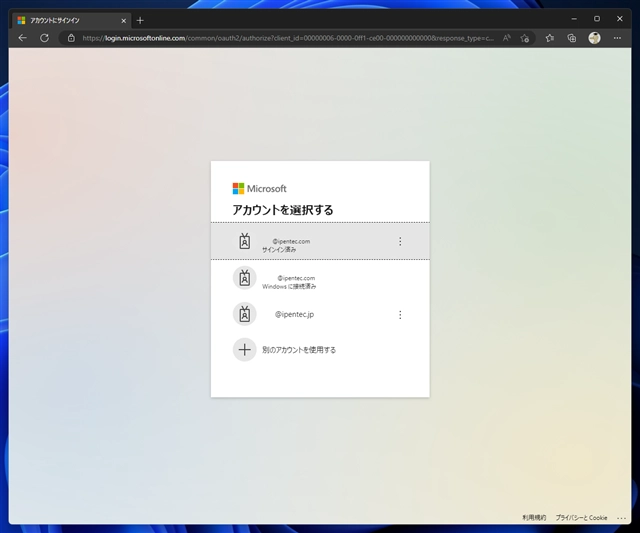640x533 pixels.
Task: Click the サインイン済み status text
Action: (279, 250)
